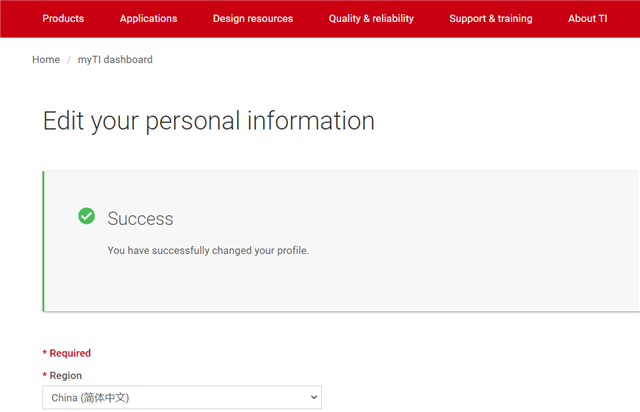Navigate to the myTI dashboard breadcrumb
Viewport: 640px width, 412px height.
point(115,60)
